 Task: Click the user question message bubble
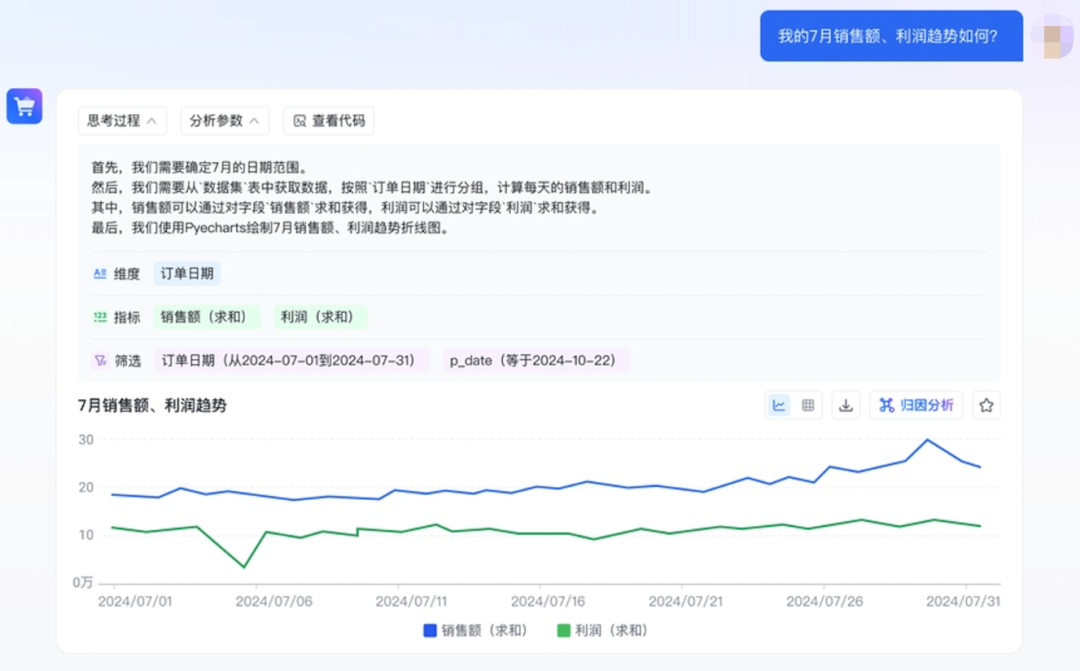coord(891,36)
